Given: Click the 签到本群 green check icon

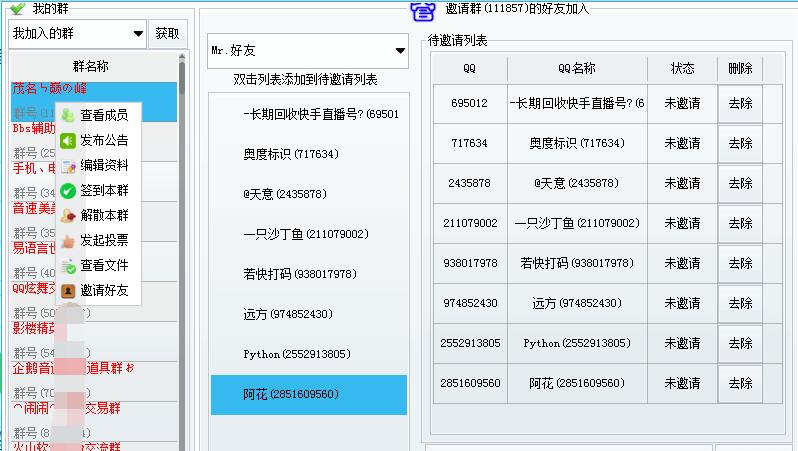Looking at the screenshot, I should (68, 191).
